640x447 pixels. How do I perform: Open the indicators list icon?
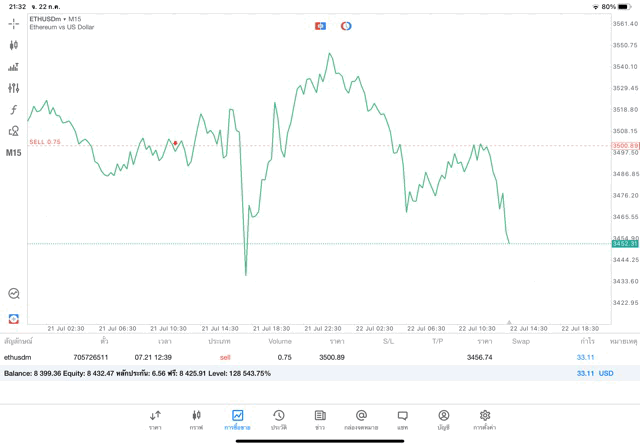click(x=14, y=67)
